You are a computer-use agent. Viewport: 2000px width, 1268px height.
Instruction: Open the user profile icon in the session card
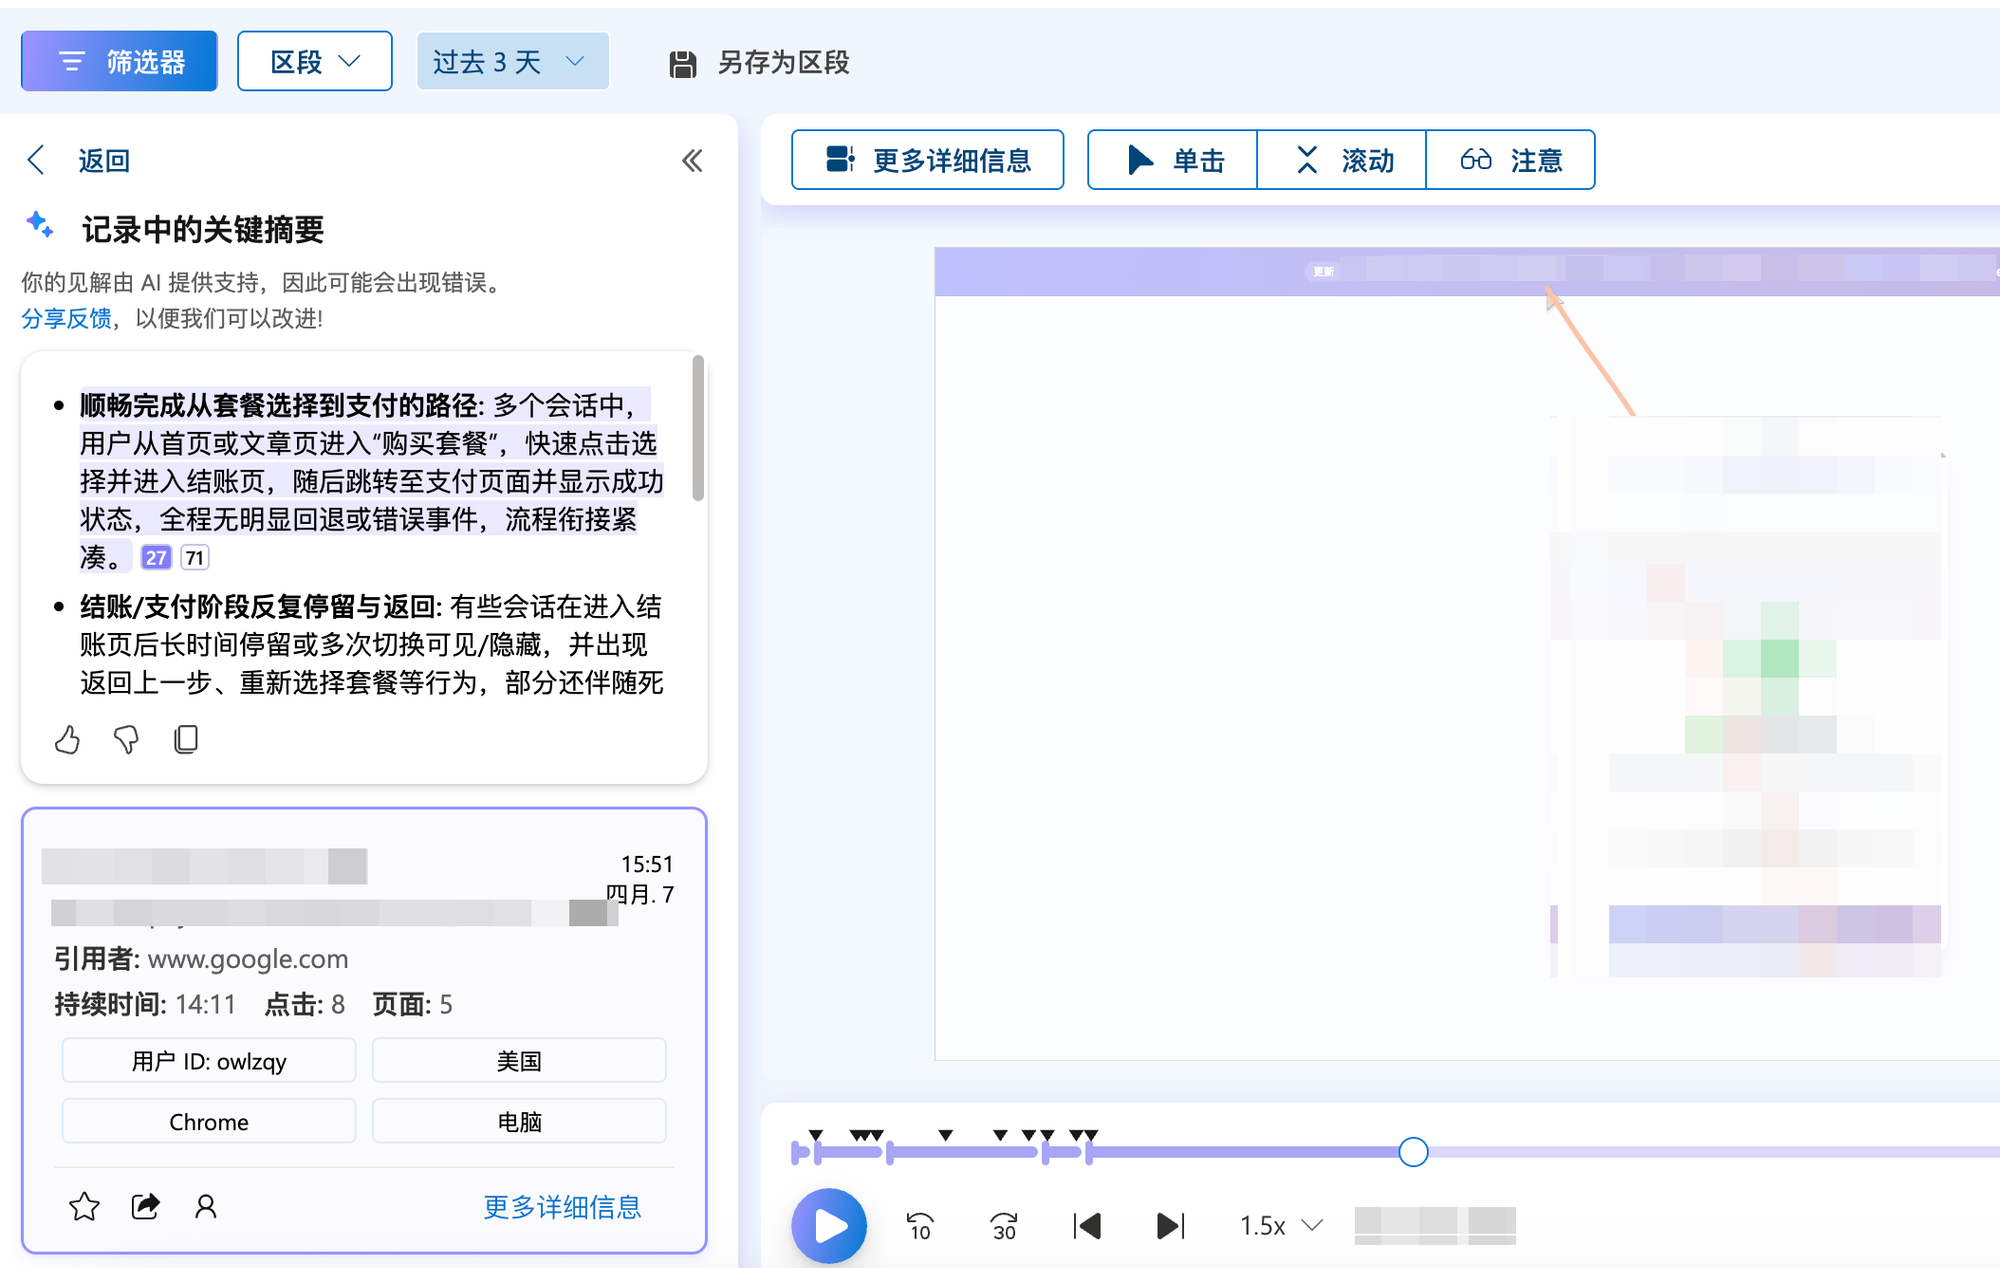206,1207
